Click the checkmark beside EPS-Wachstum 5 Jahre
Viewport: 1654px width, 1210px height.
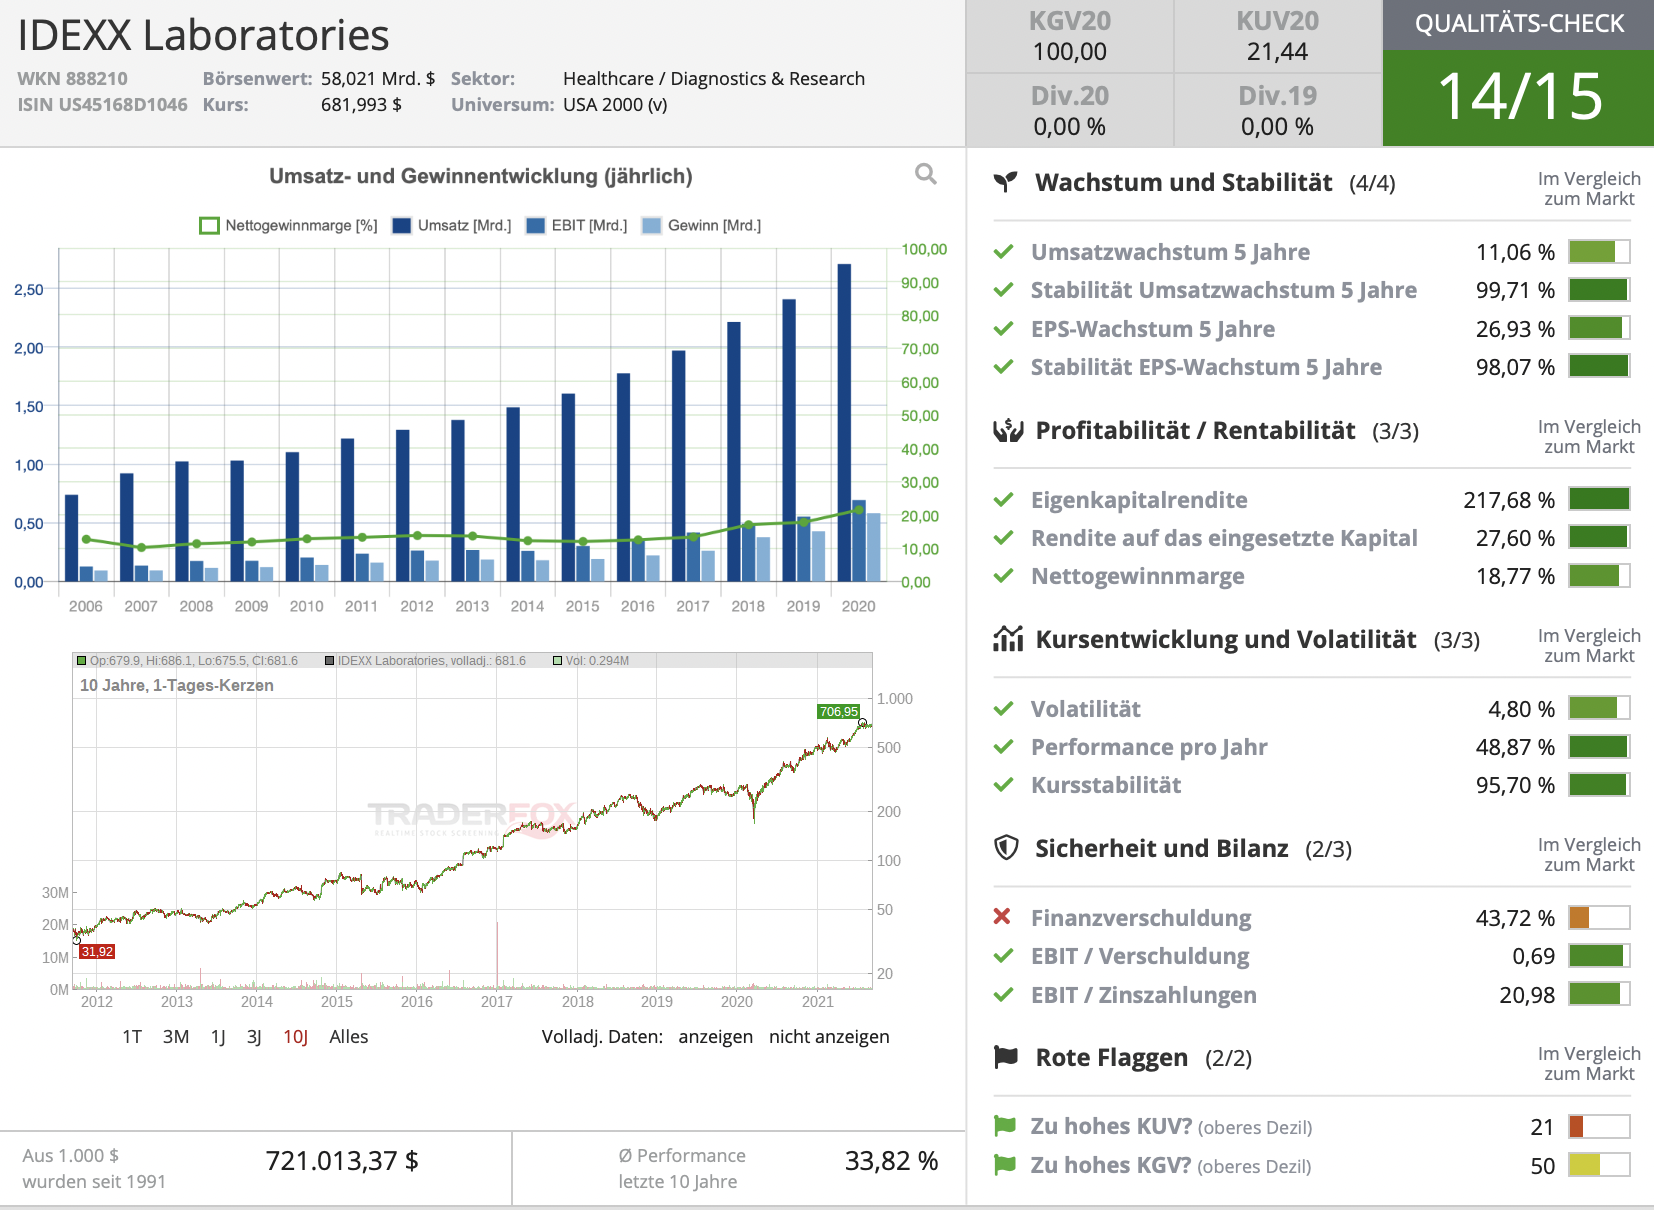(x=1004, y=329)
